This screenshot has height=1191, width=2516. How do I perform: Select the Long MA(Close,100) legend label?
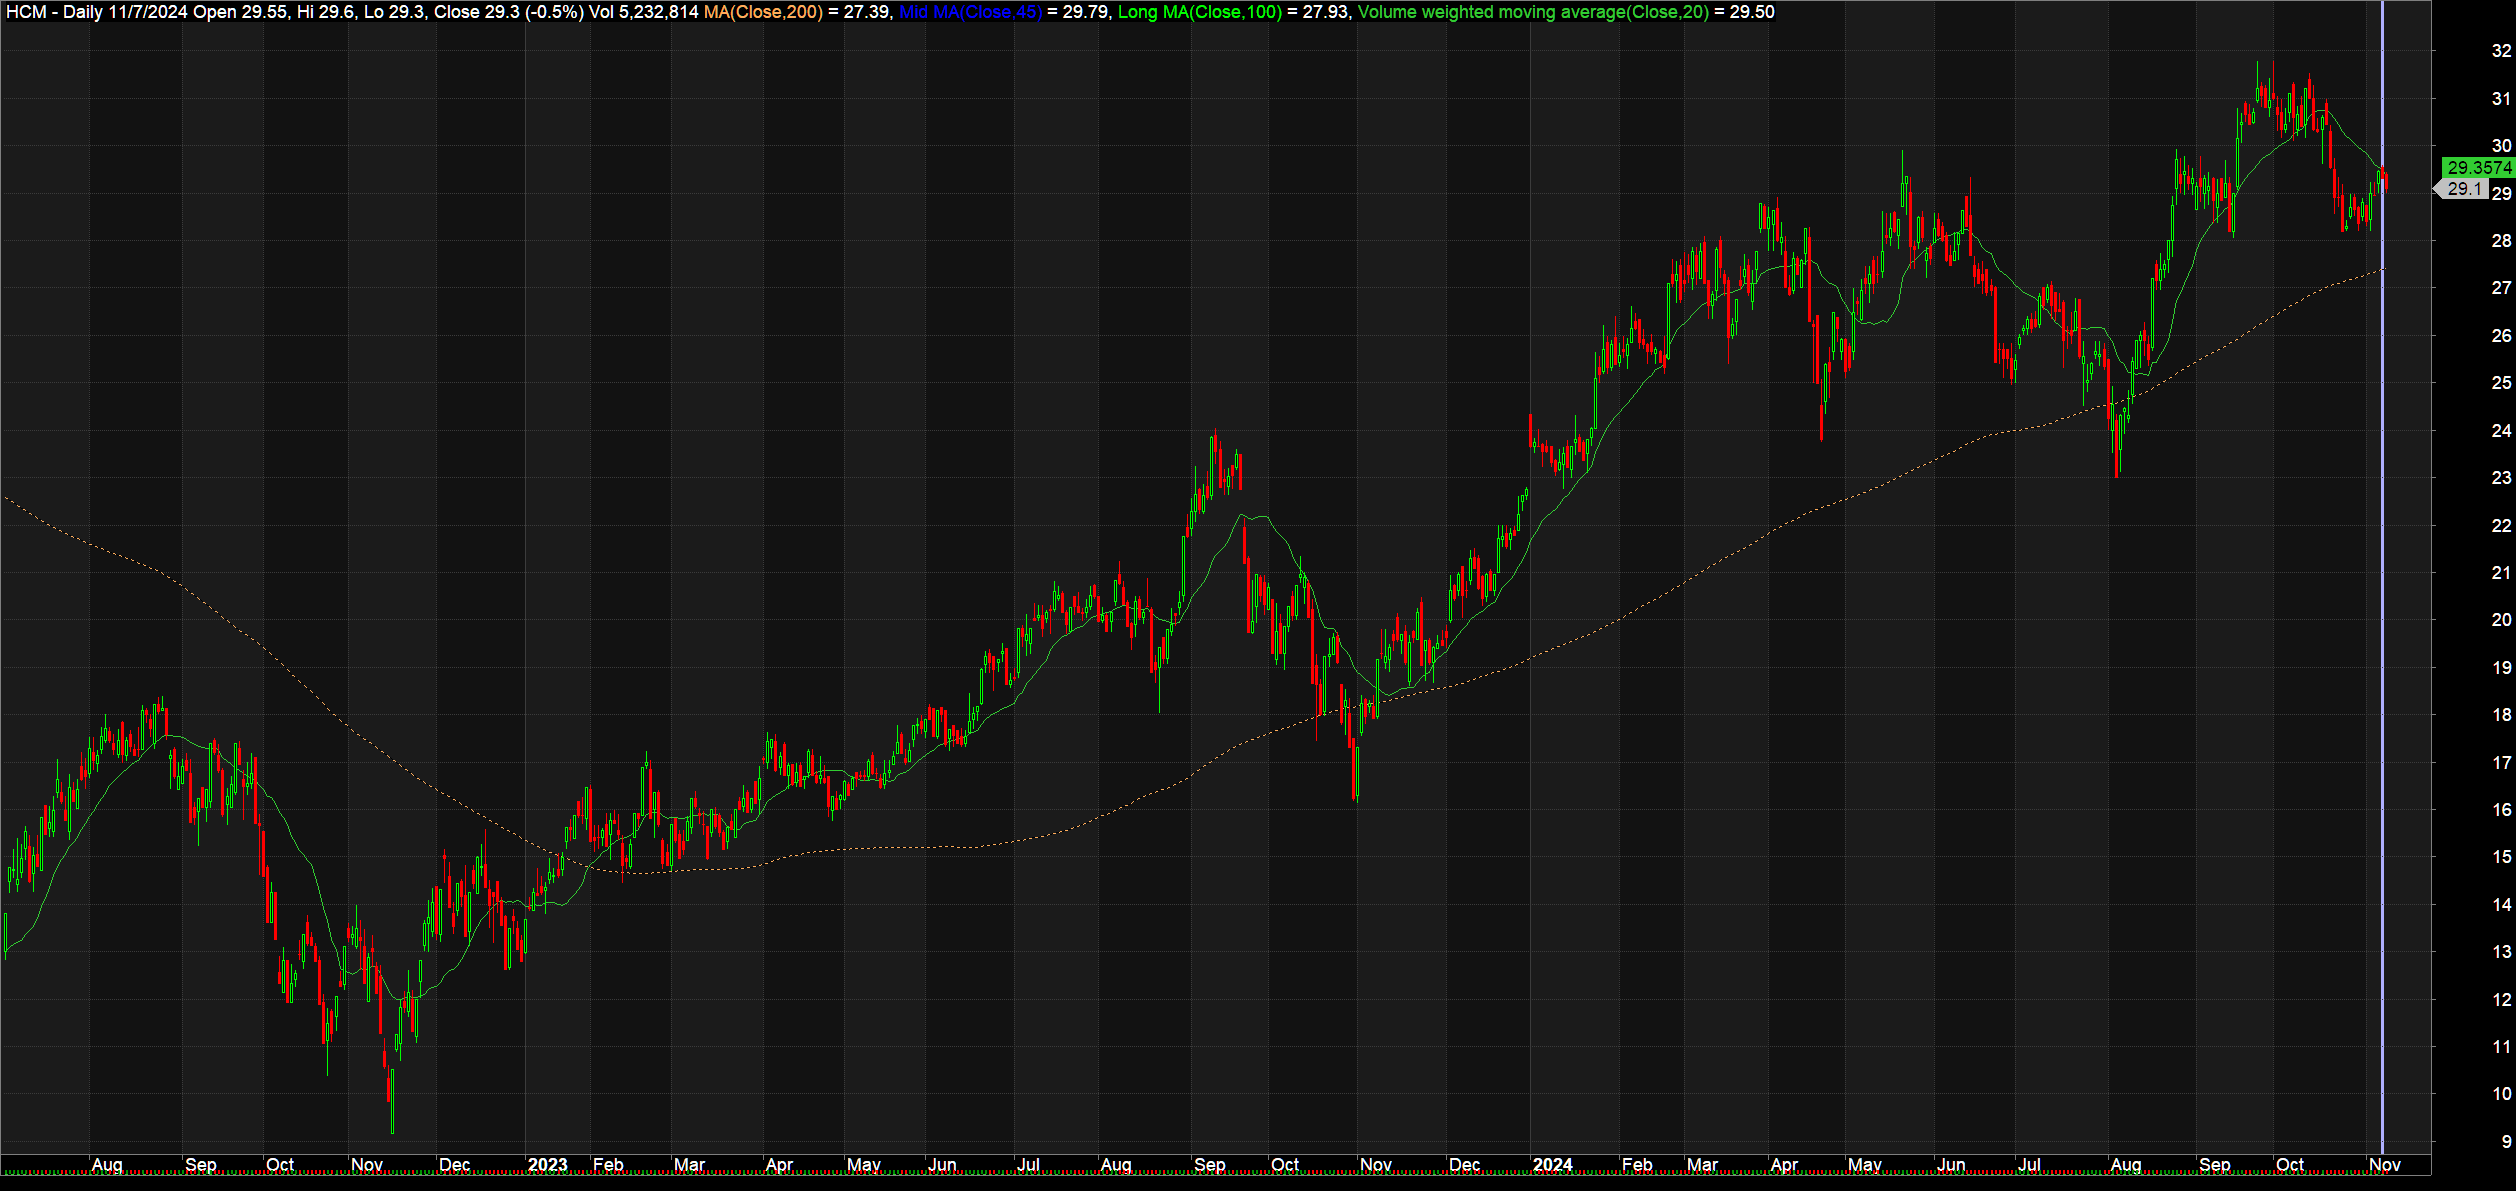[1199, 12]
